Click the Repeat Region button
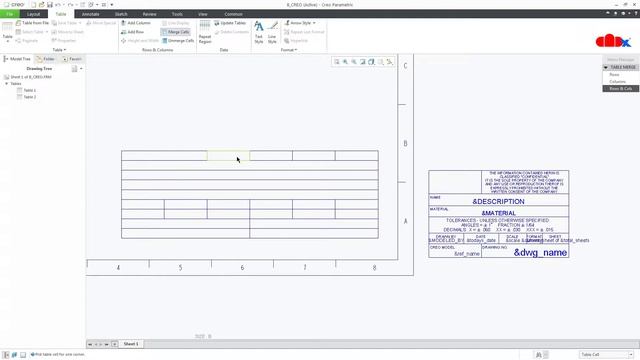Viewport: 640px width, 360px height. point(205,32)
